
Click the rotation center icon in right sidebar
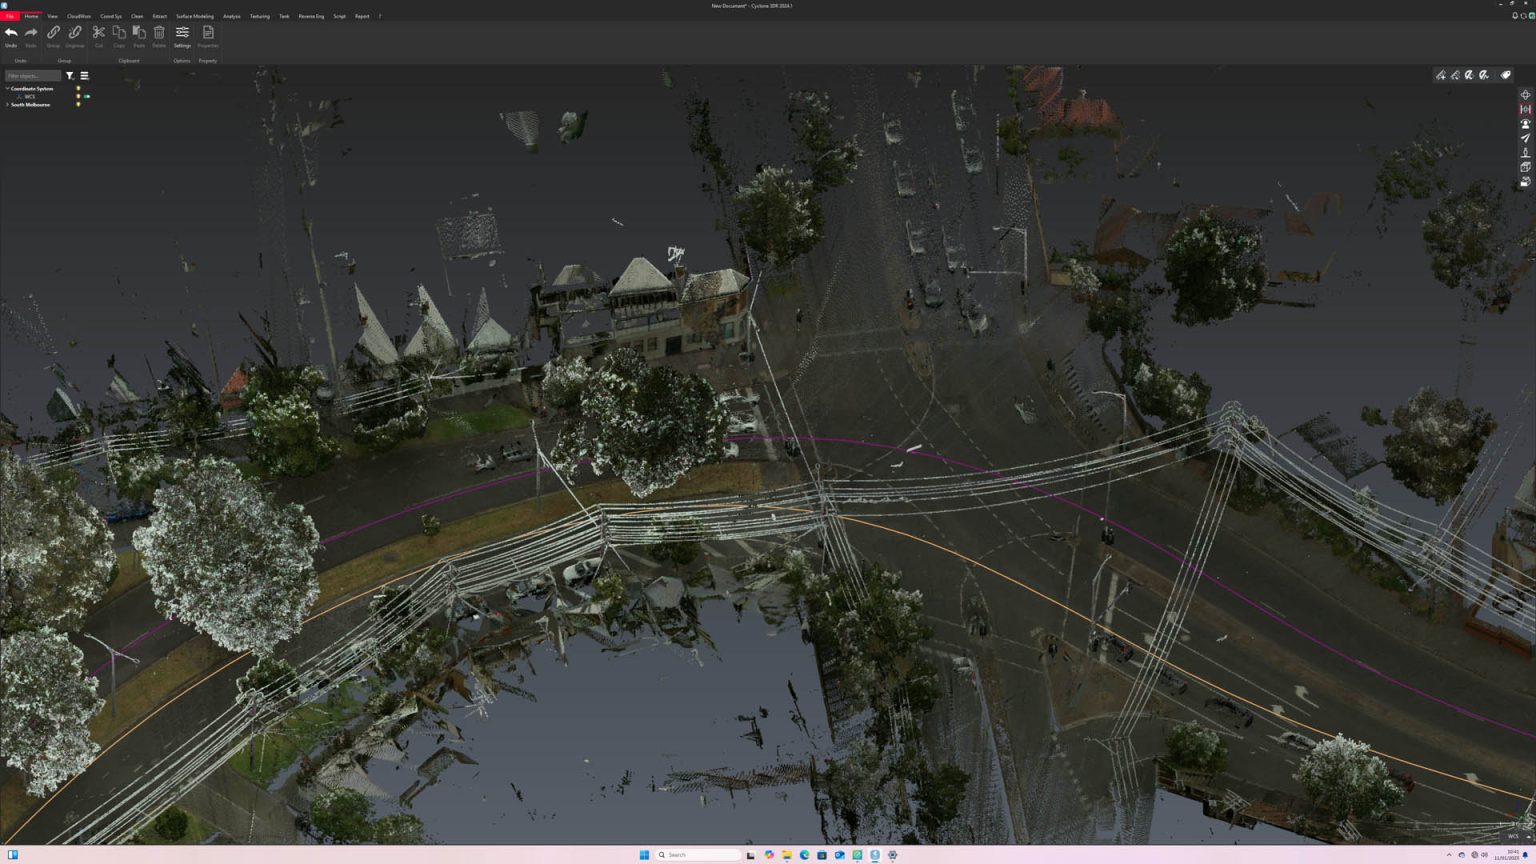coord(1525,93)
